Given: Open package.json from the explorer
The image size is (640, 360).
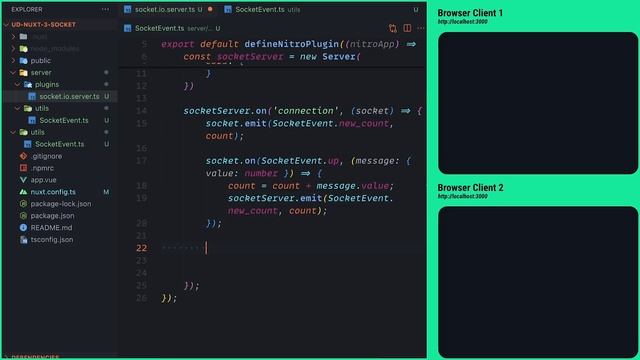Looking at the screenshot, I should click(52, 216).
